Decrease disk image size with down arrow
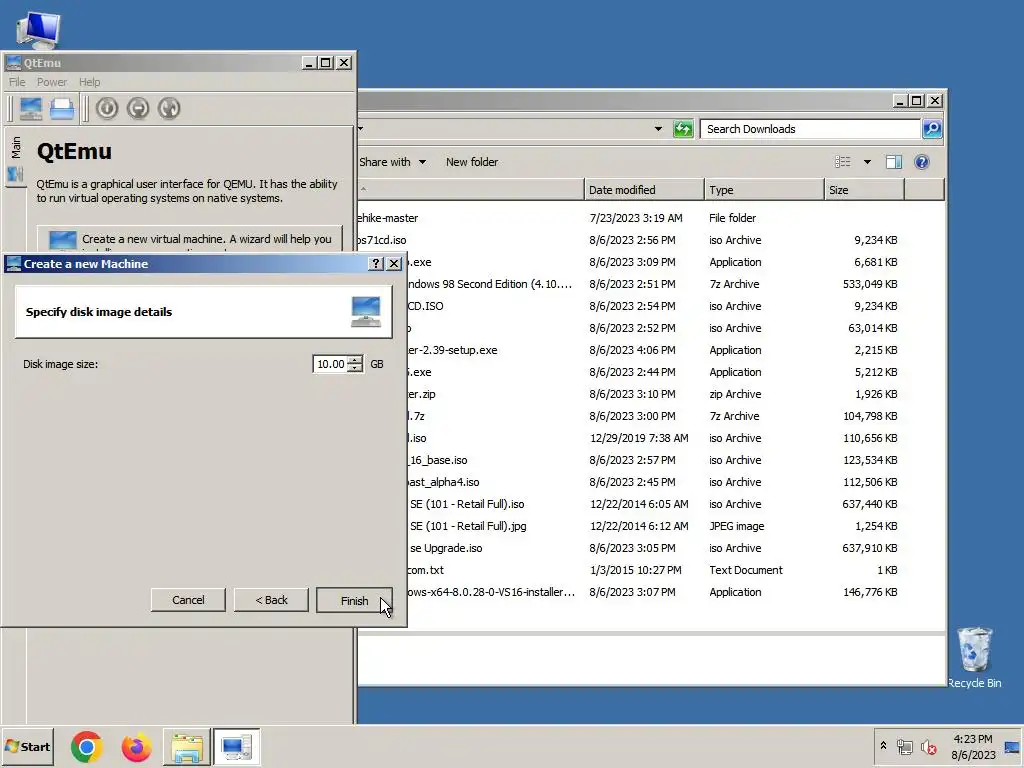1024x768 pixels. click(355, 368)
